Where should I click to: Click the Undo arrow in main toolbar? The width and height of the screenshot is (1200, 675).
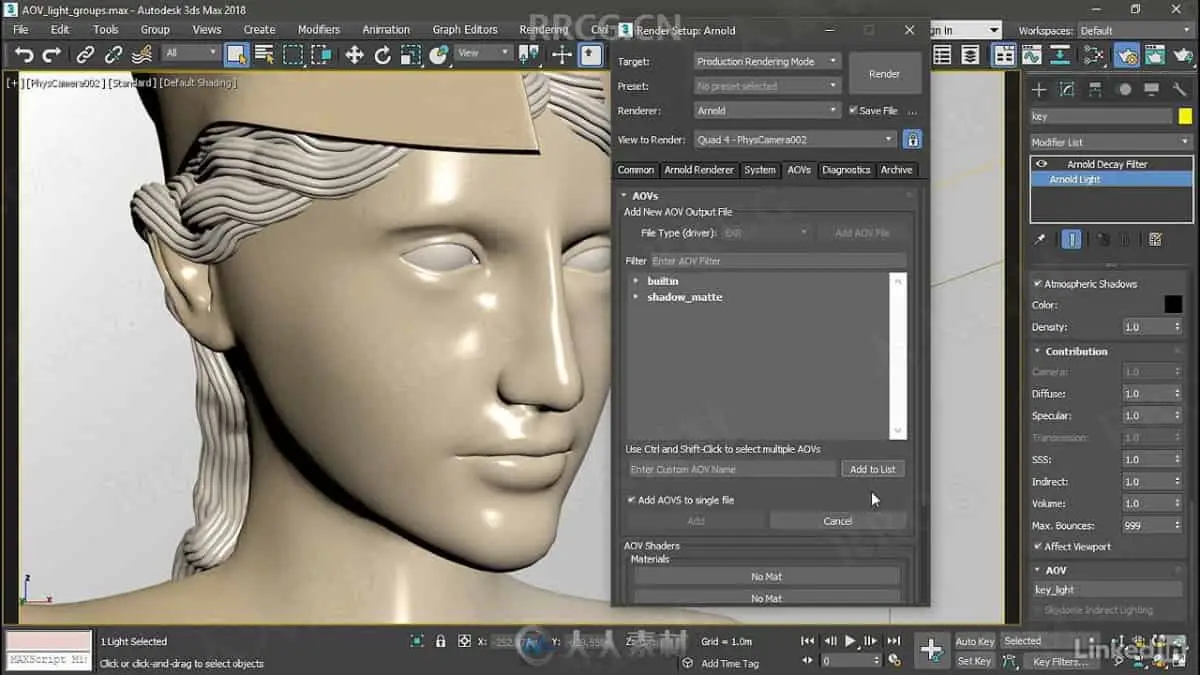tap(24, 54)
